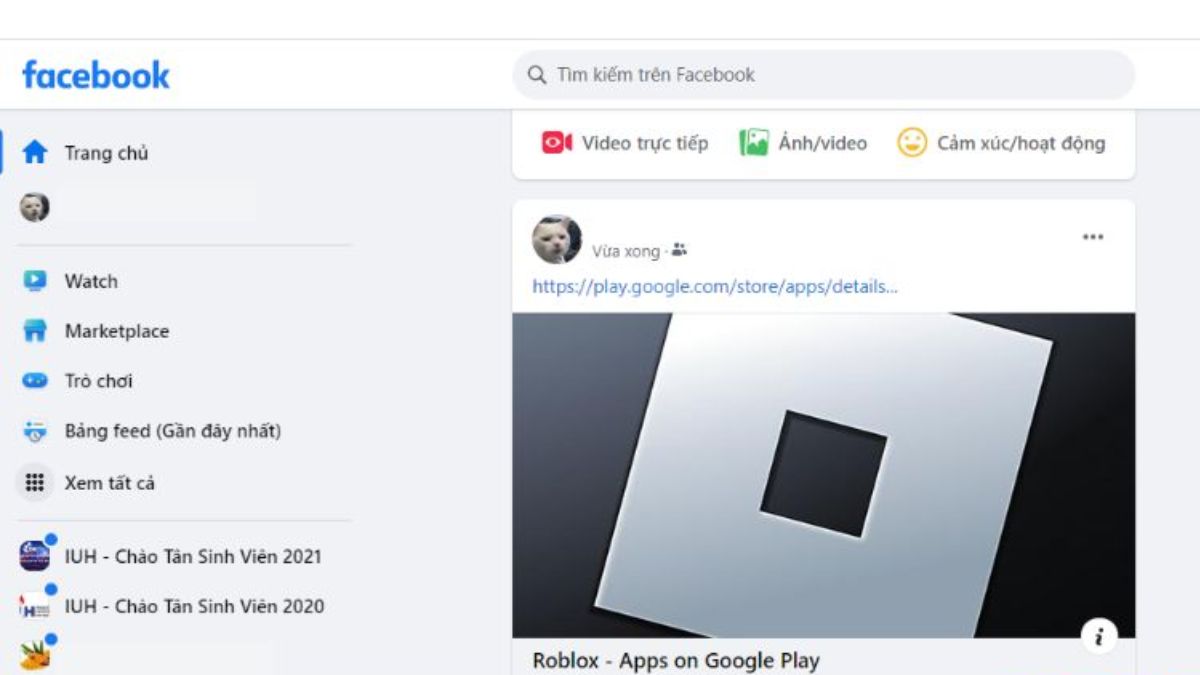Click the facebook logo
The image size is (1200, 675).
[x=97, y=74]
